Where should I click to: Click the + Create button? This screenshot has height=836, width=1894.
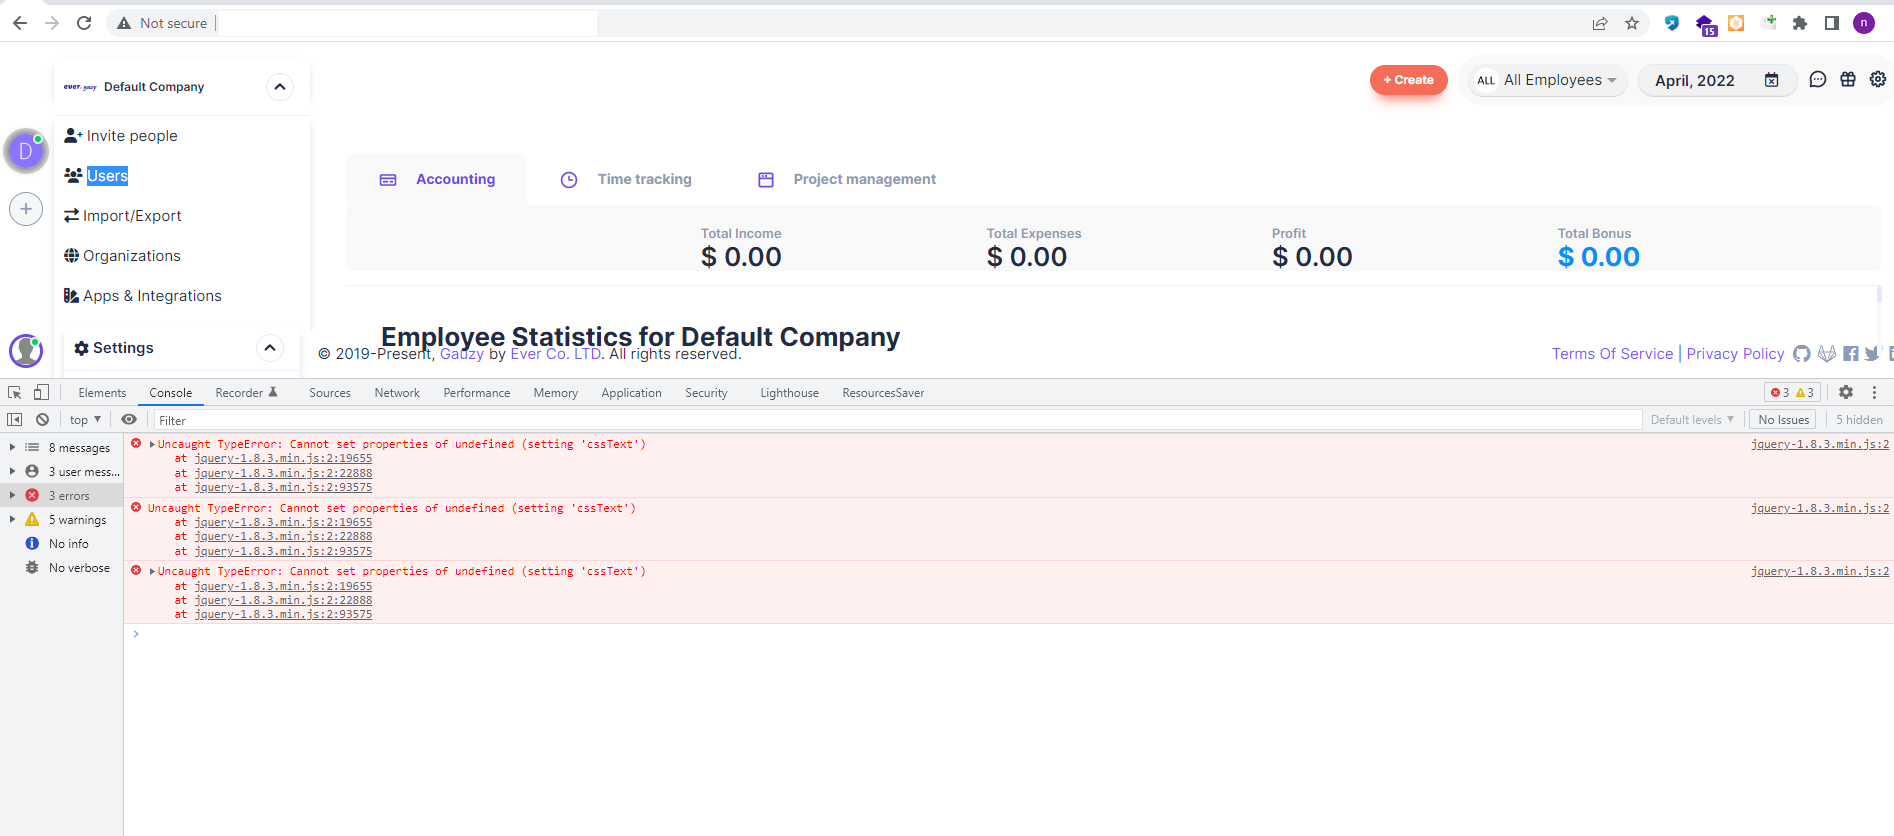point(1408,80)
